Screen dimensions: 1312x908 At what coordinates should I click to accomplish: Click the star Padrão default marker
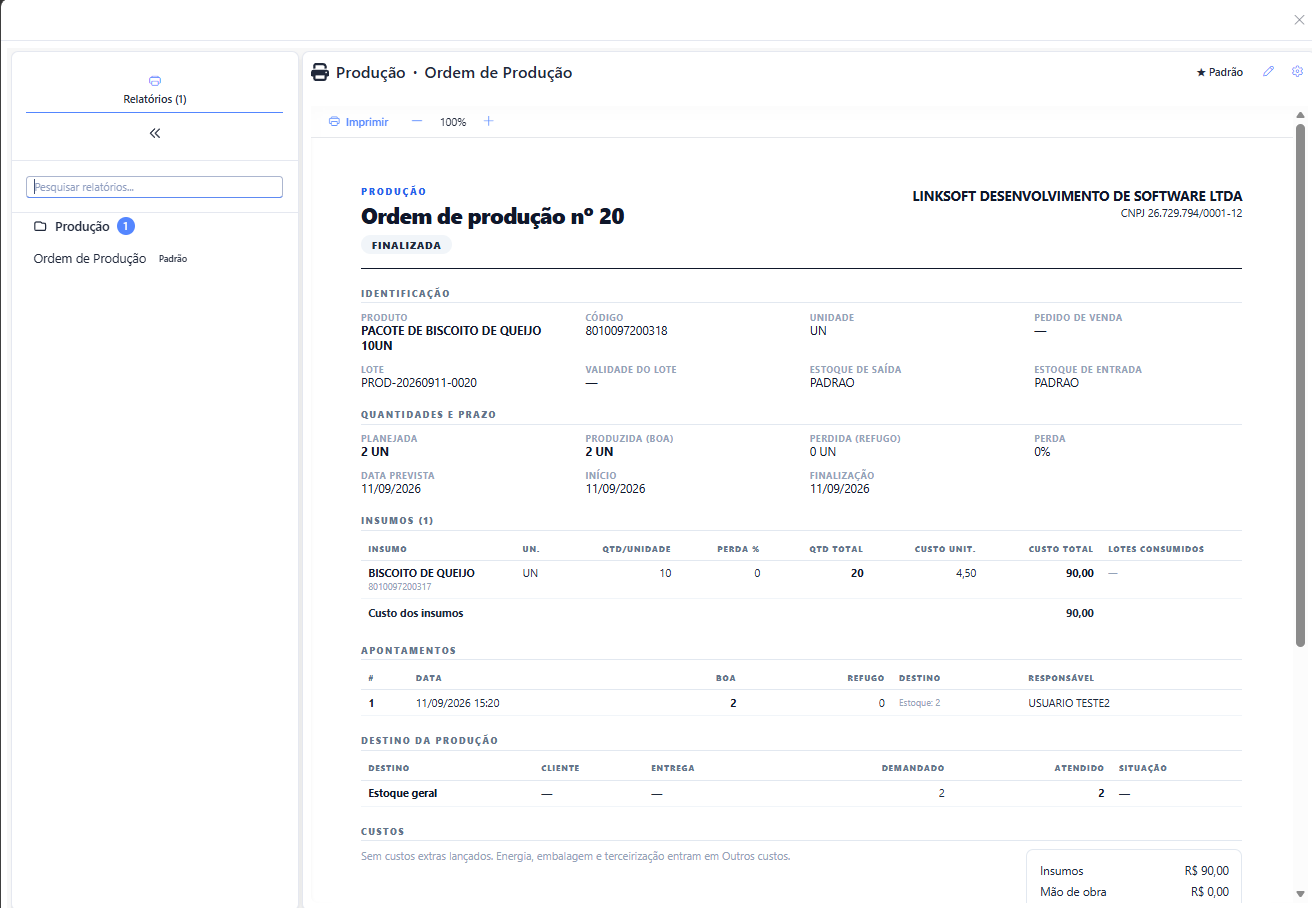(x=1220, y=72)
